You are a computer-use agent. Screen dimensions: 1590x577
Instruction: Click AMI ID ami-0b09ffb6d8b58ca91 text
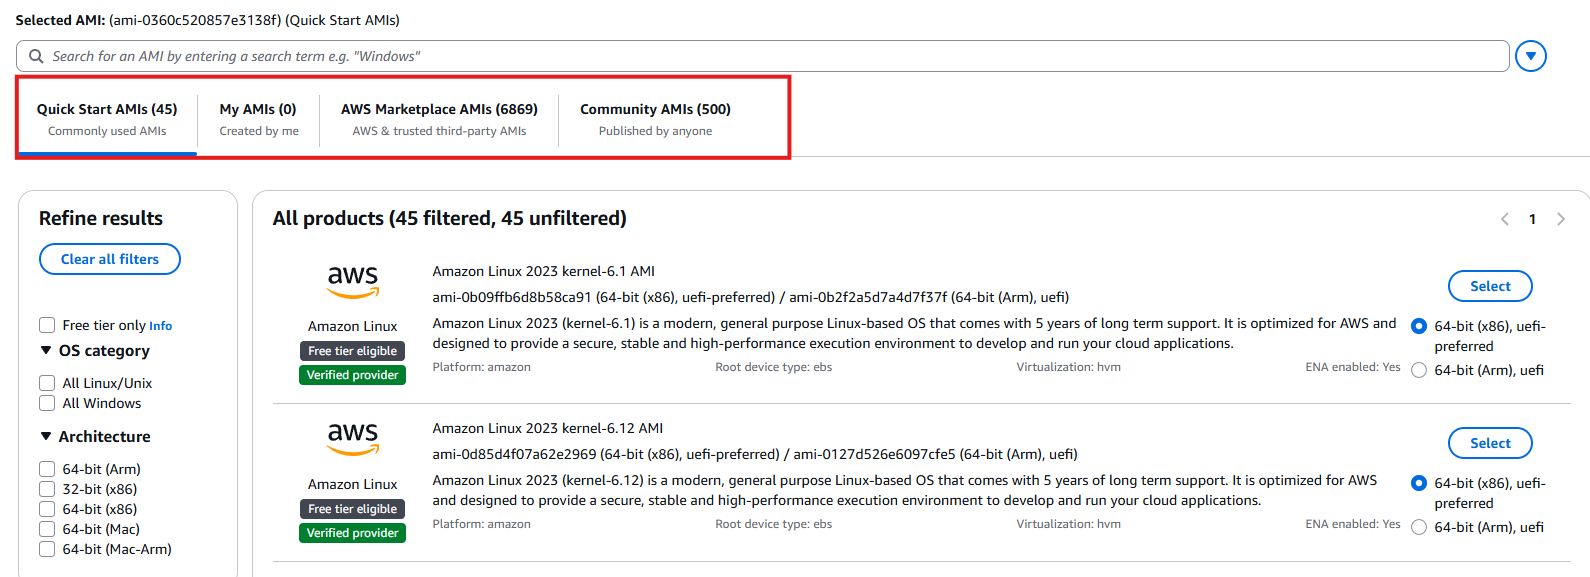512,297
